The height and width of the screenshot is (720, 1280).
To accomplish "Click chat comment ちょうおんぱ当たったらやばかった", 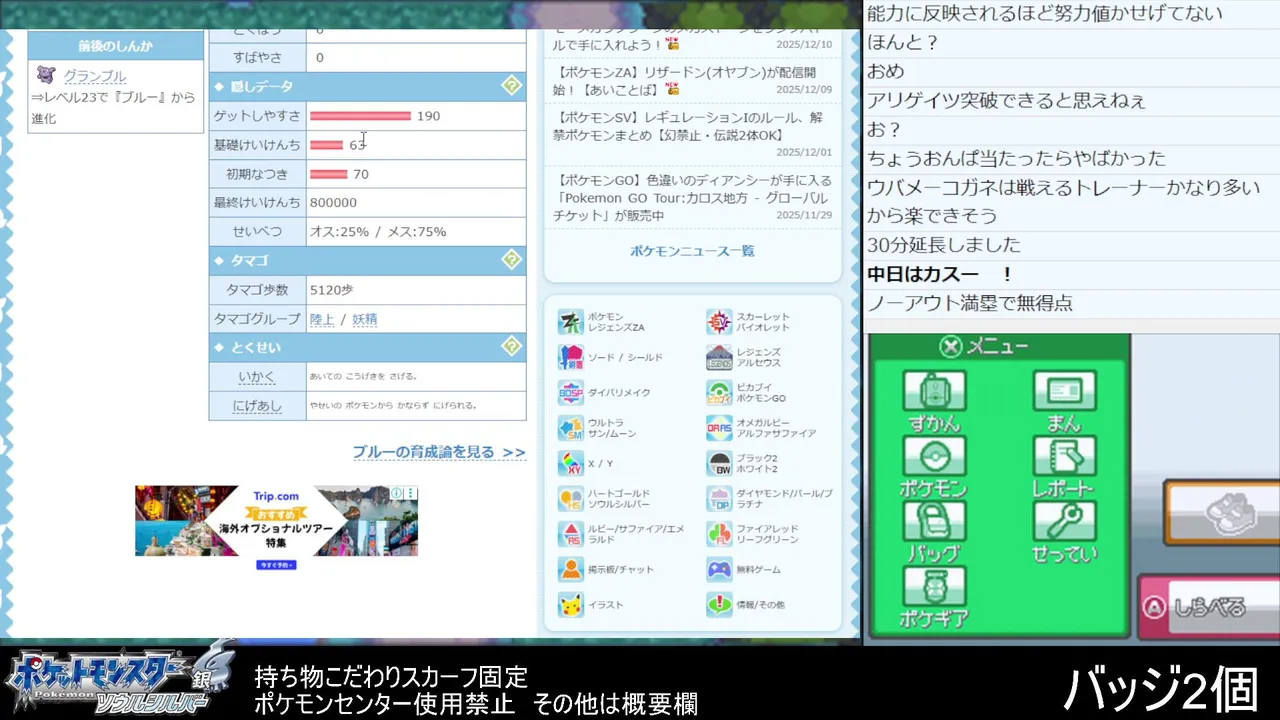I will pos(1016,158).
